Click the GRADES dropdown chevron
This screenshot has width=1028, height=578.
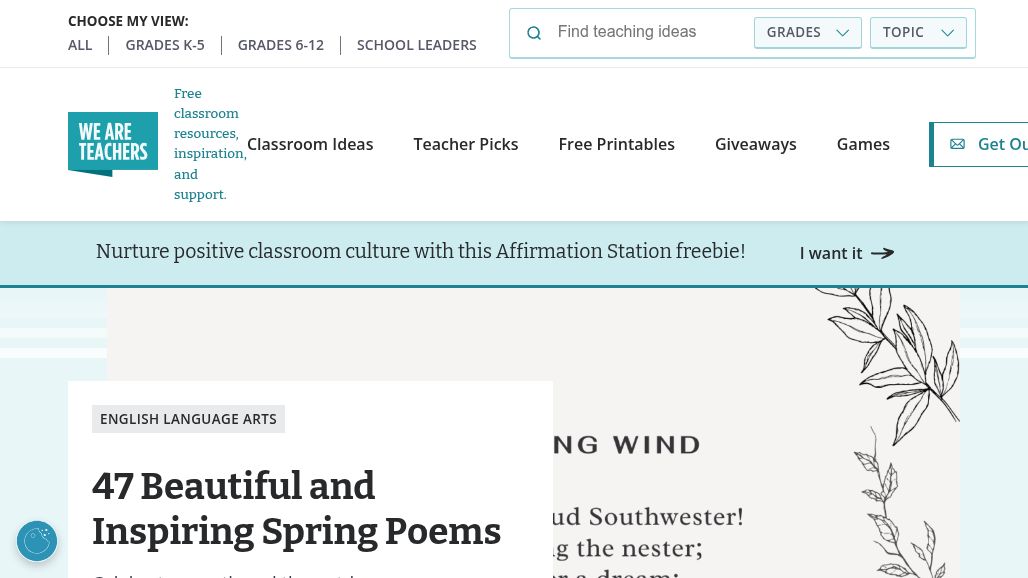click(842, 33)
